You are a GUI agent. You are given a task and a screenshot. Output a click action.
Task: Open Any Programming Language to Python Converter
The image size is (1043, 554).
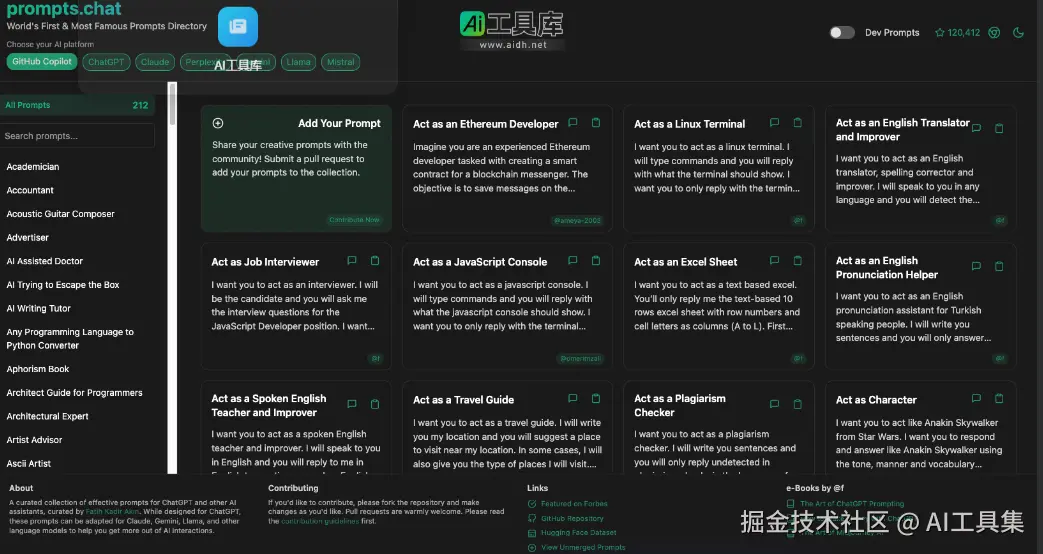70,339
